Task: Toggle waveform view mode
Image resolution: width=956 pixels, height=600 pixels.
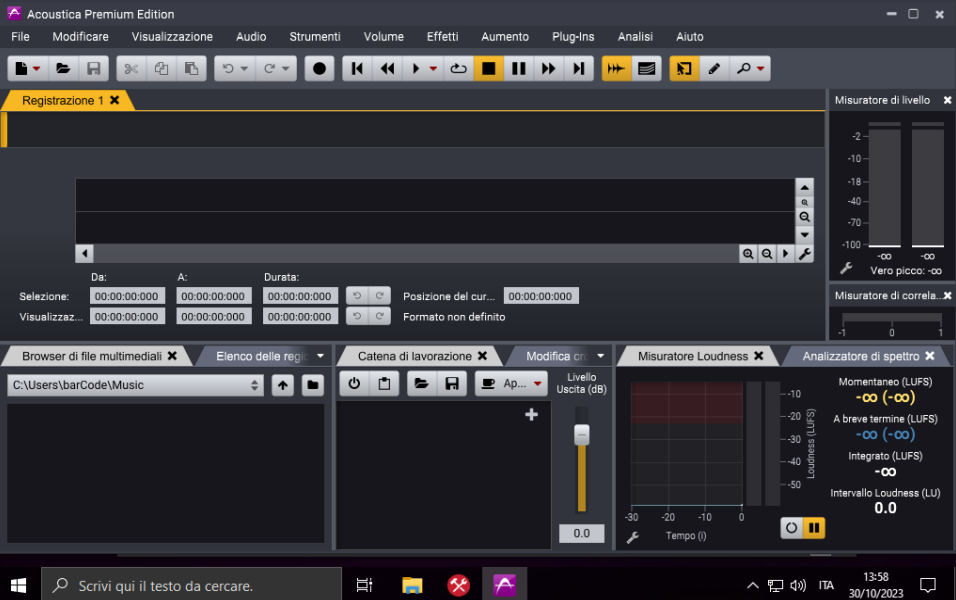Action: [616, 69]
